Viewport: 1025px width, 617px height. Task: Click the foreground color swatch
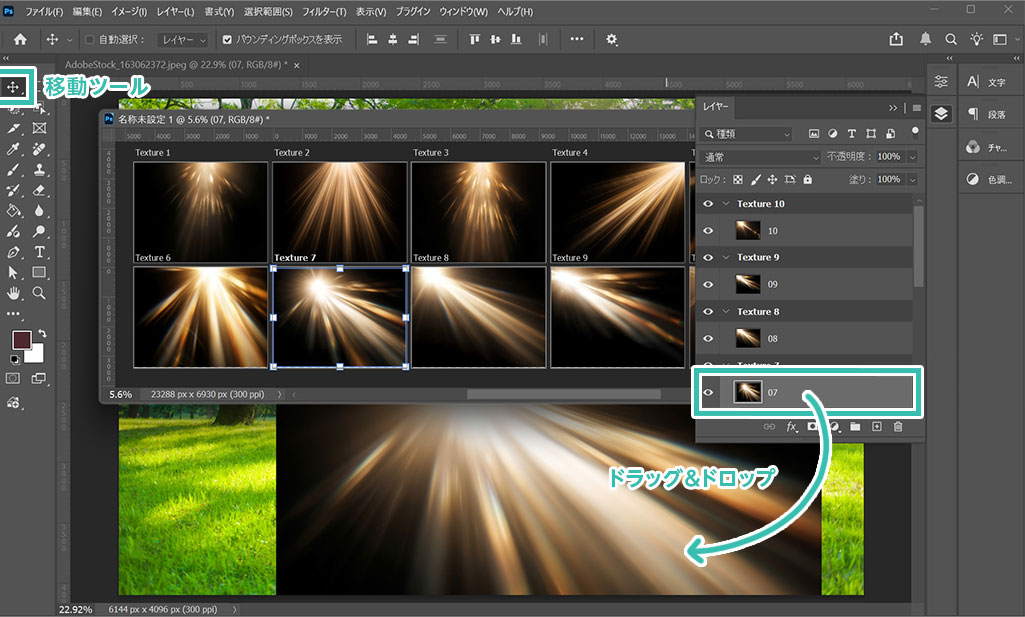[x=21, y=340]
